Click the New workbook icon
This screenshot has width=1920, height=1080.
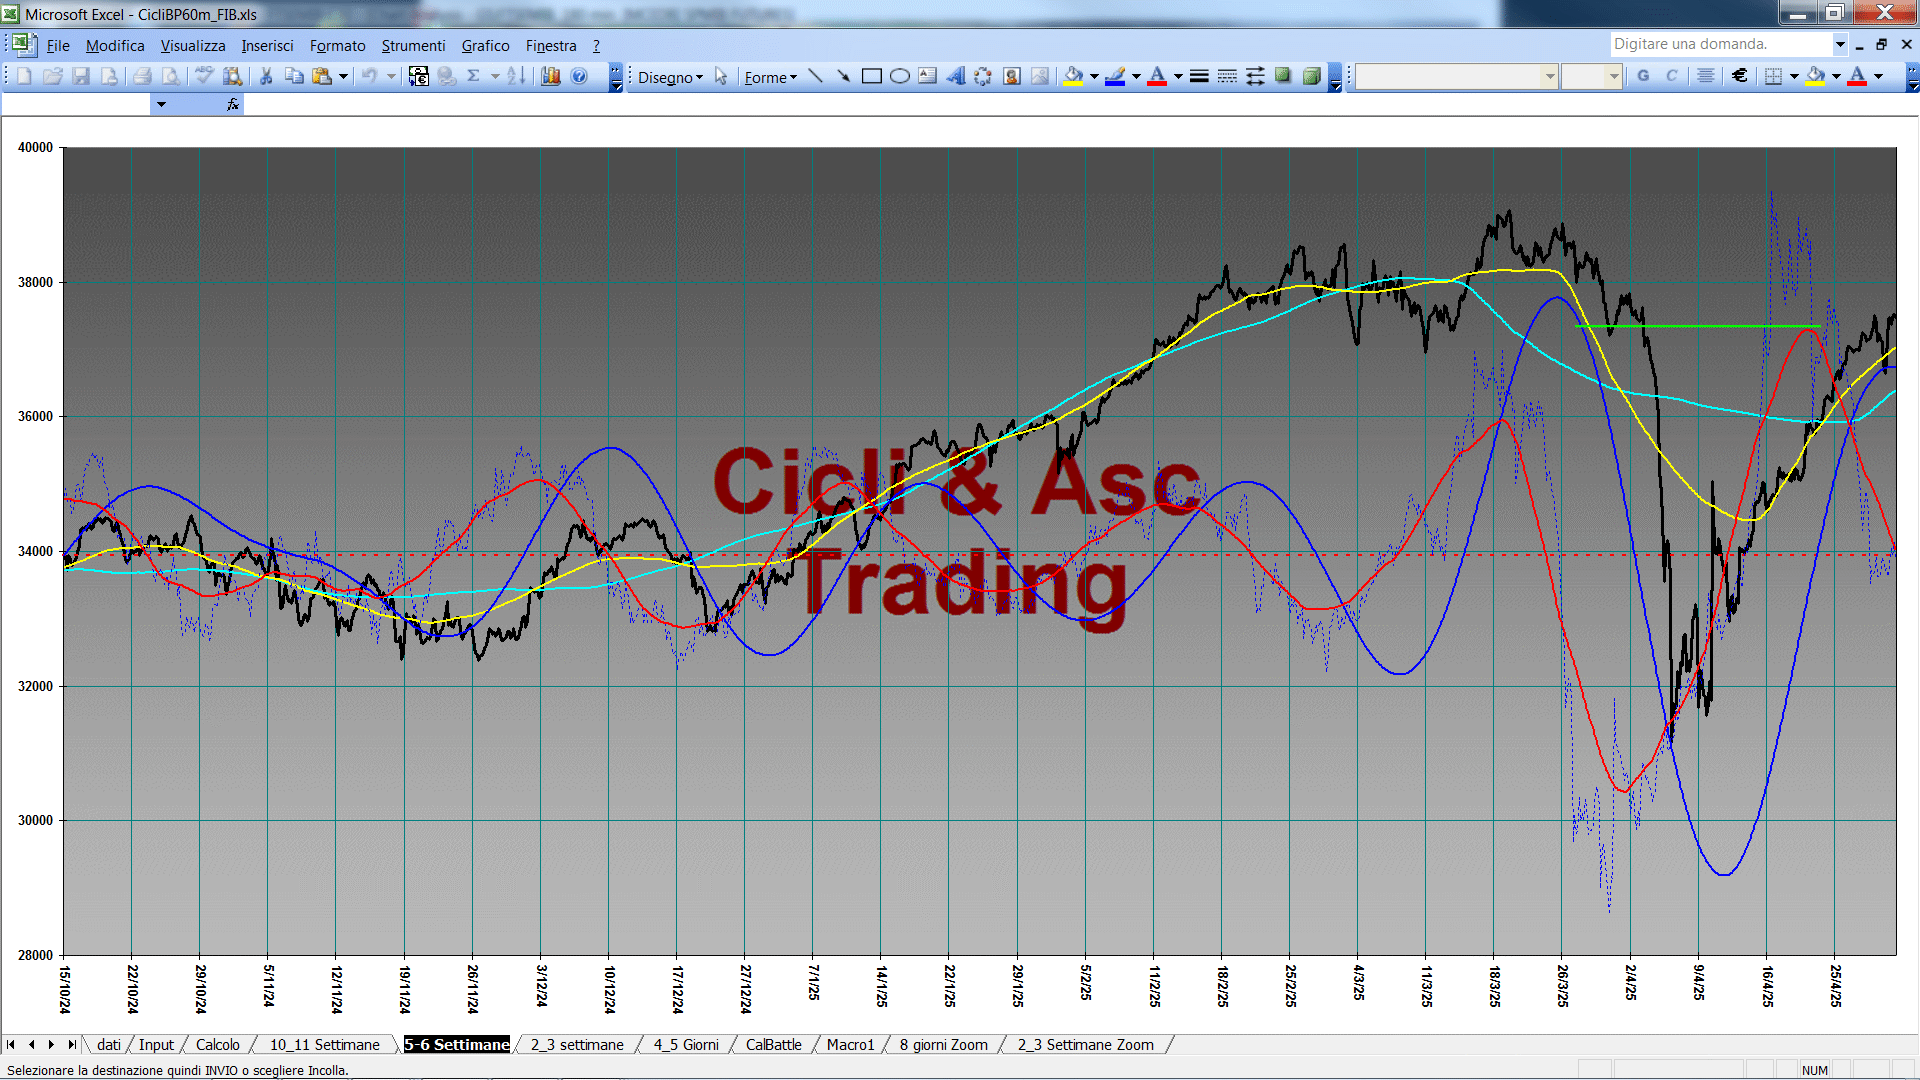pos(24,76)
